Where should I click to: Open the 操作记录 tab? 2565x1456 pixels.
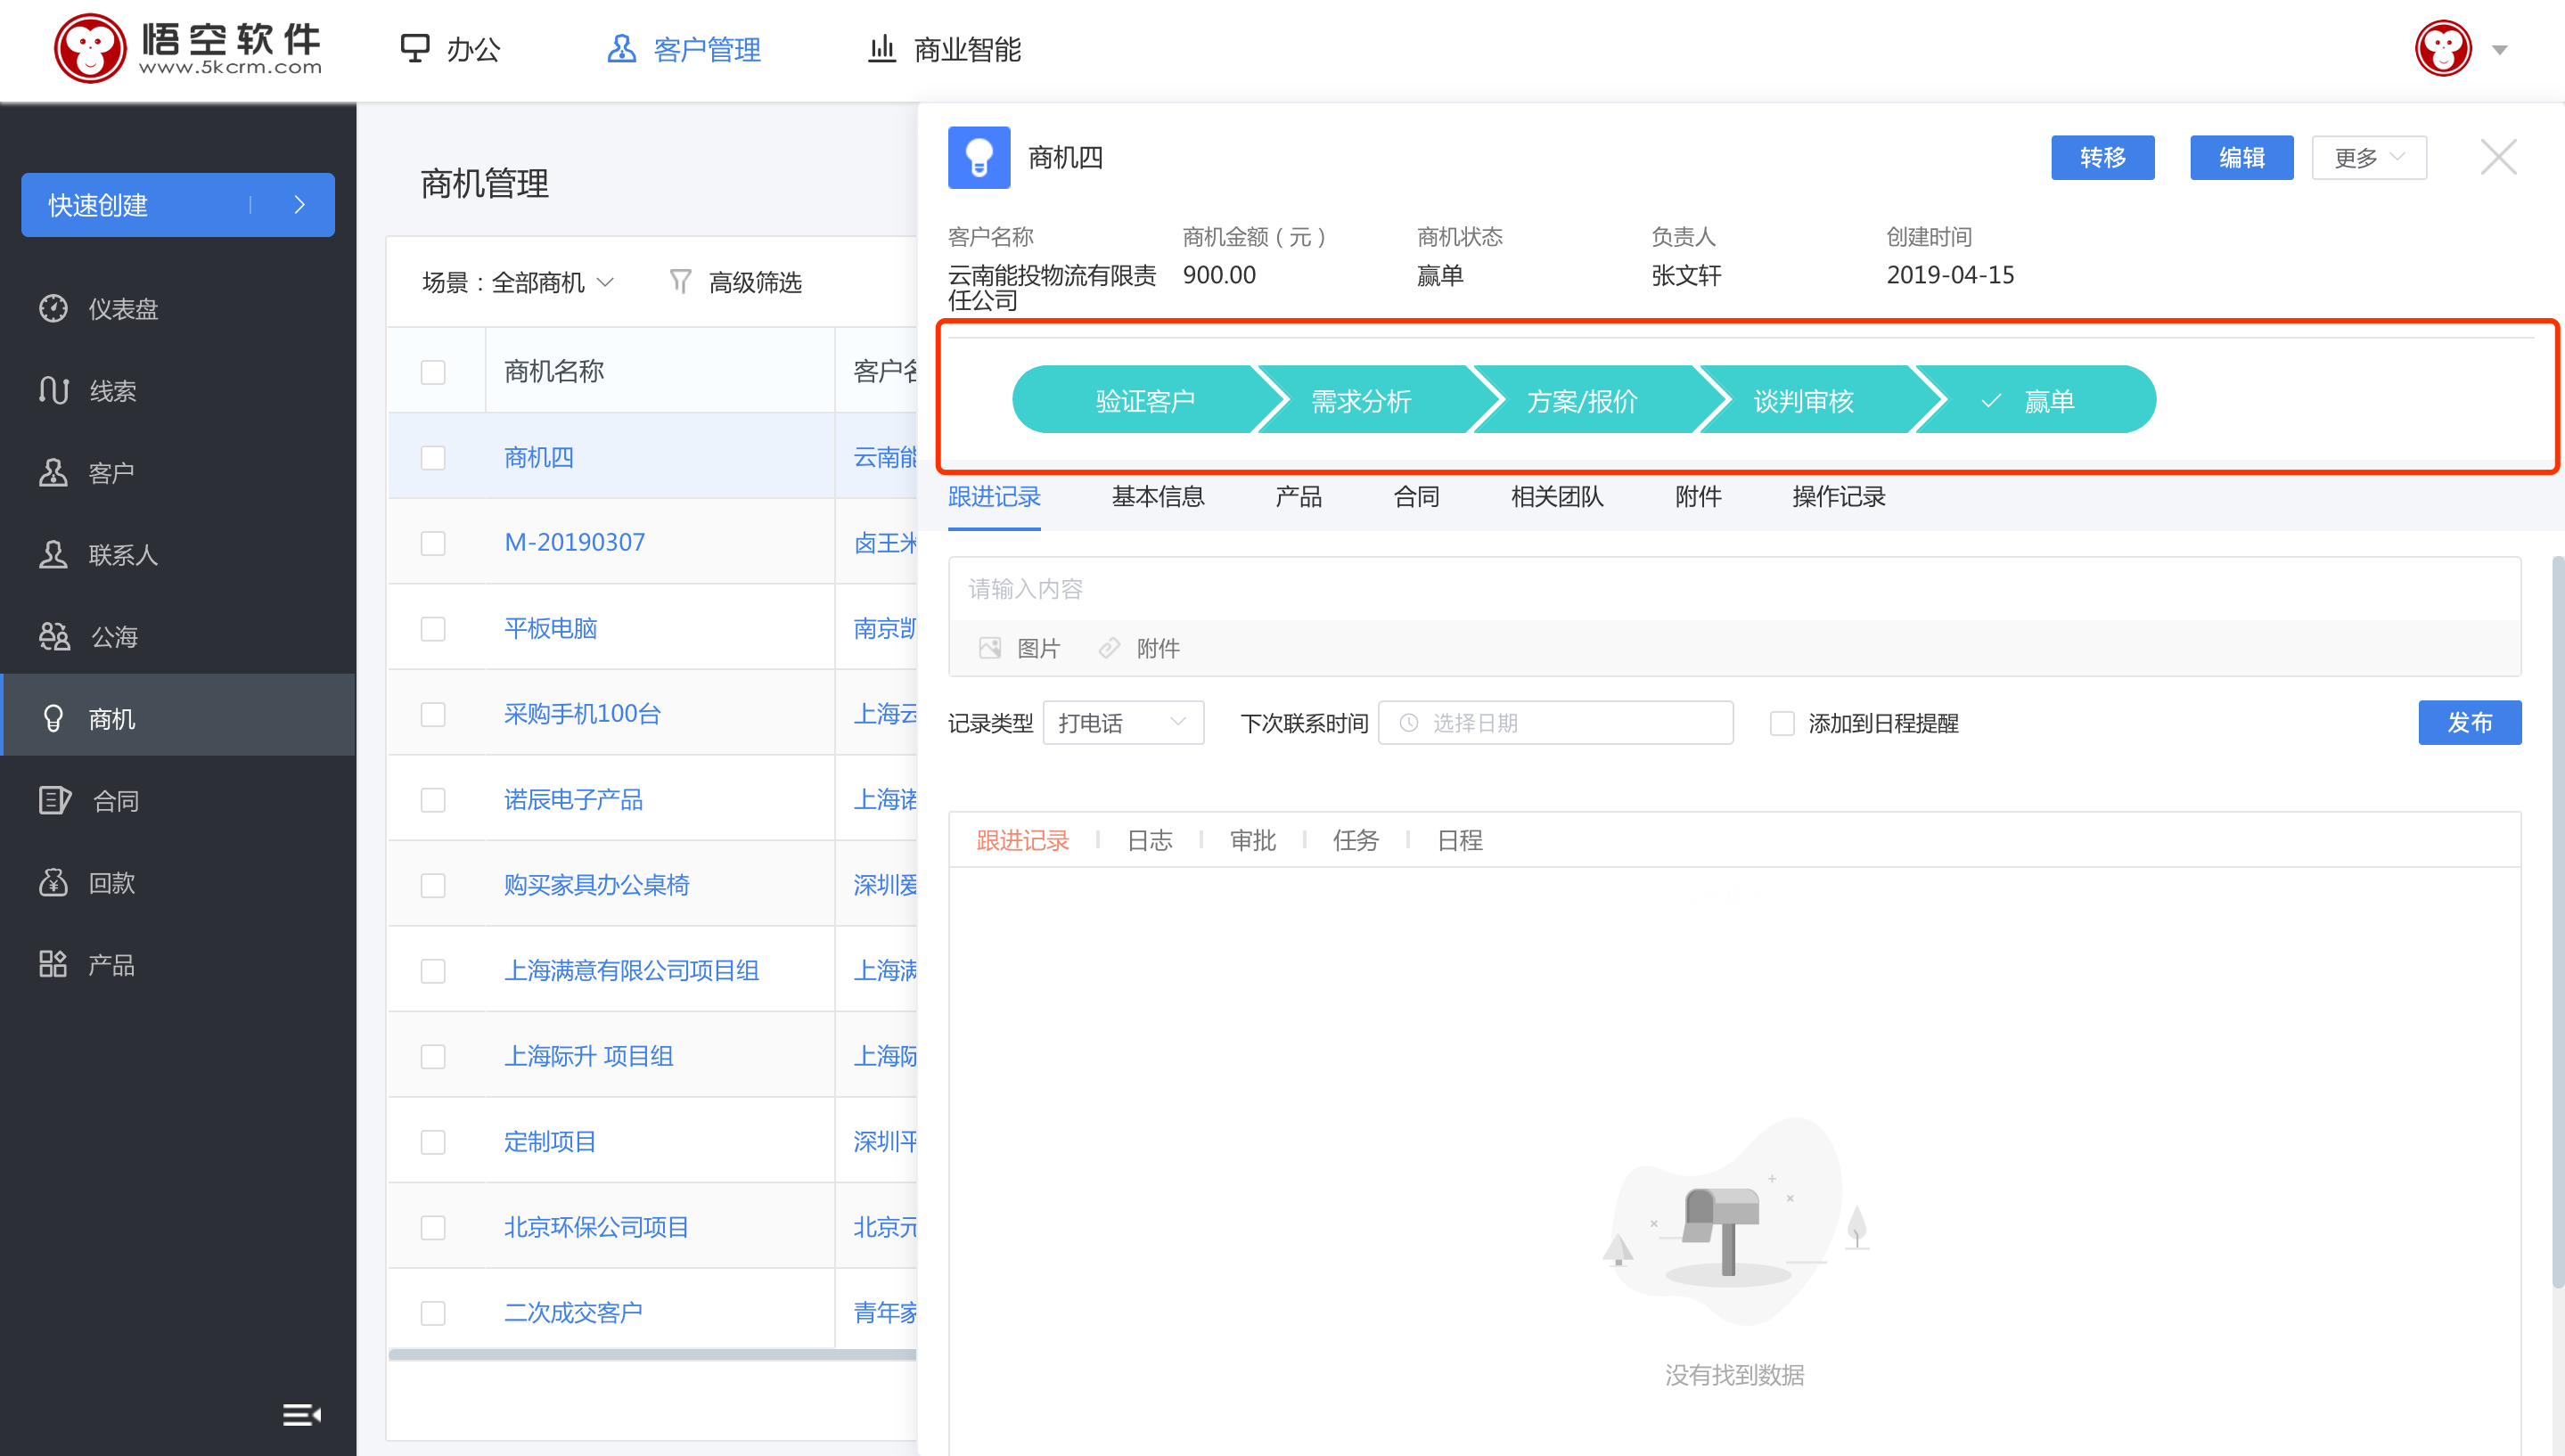click(x=1838, y=496)
